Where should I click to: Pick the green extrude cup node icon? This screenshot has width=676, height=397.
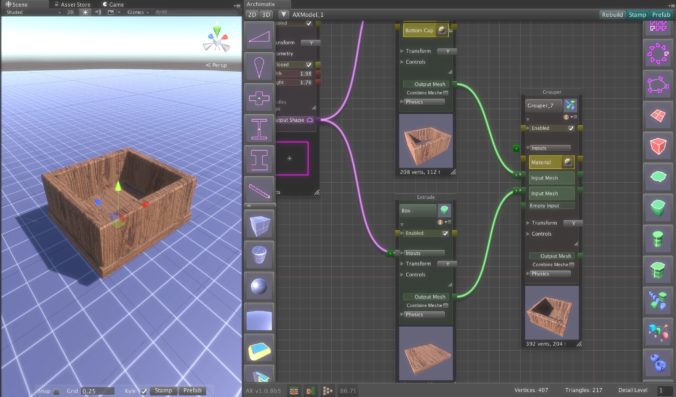pos(658,208)
